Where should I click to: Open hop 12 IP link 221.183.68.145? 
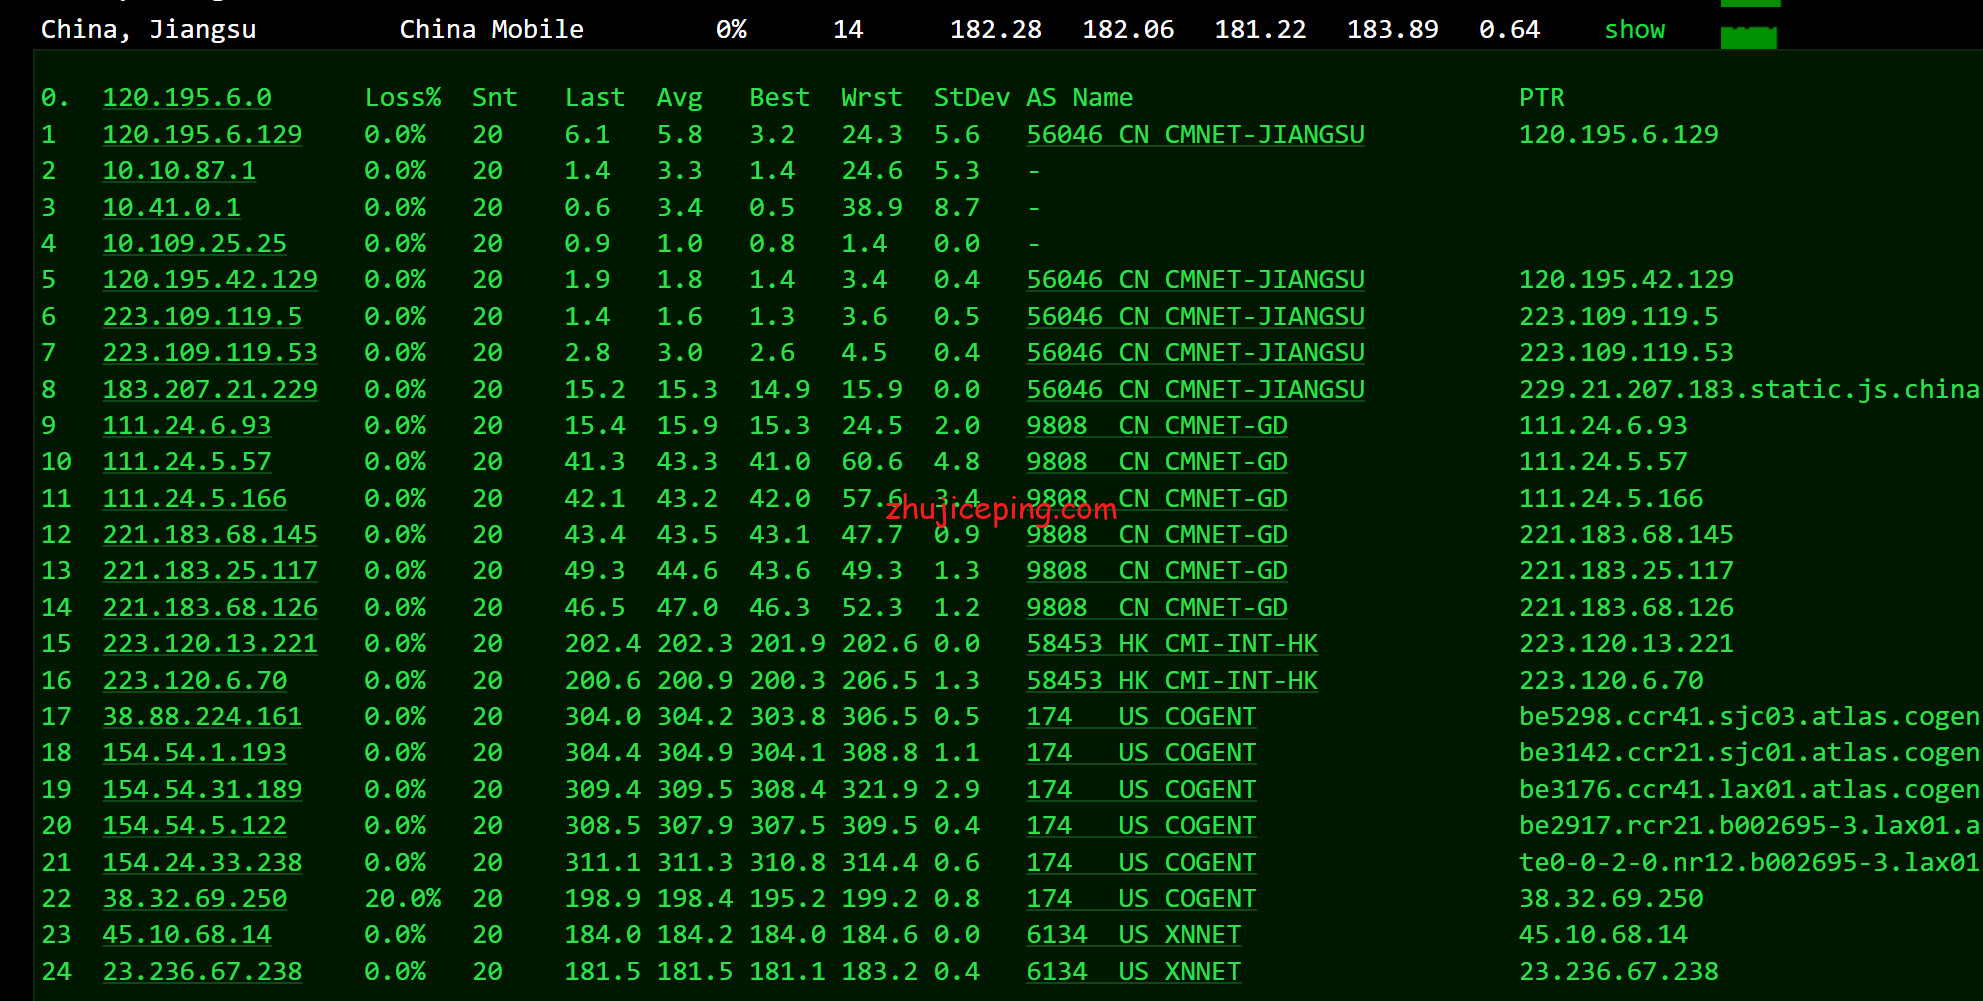(210, 535)
